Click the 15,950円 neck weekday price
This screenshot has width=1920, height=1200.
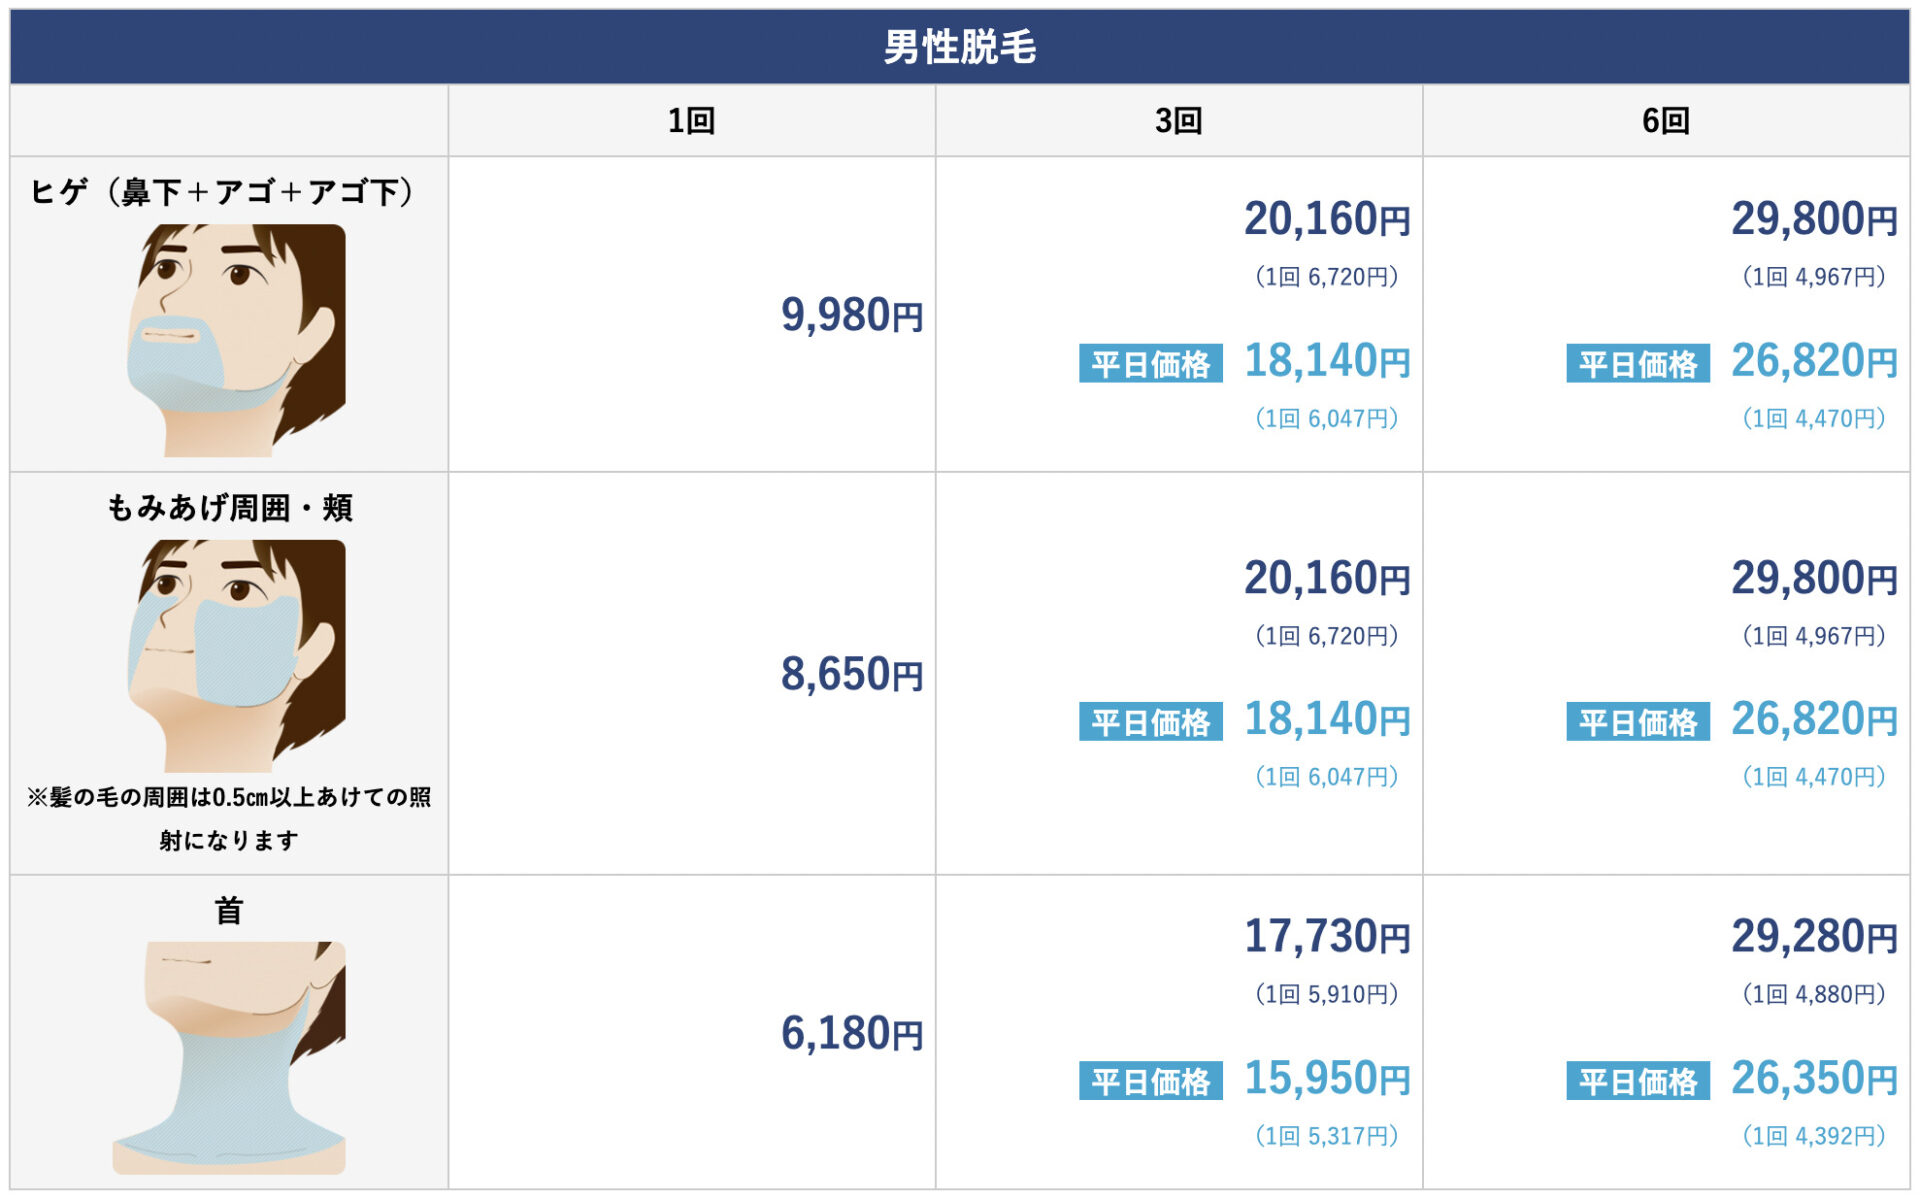click(x=1326, y=1079)
